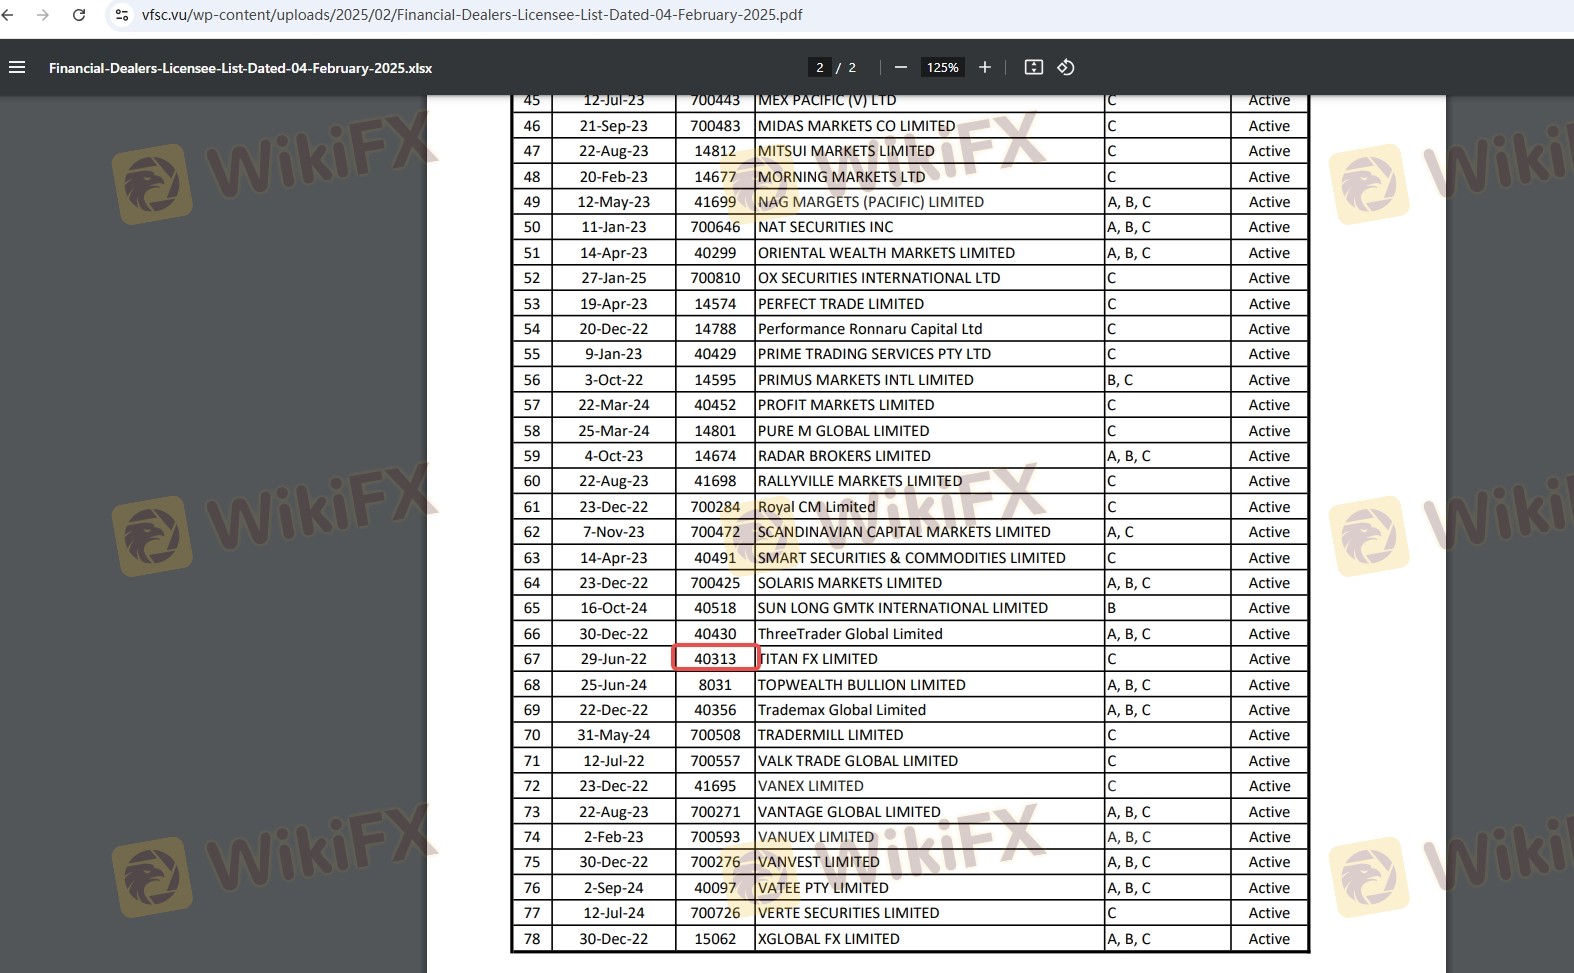
Task: Click class 'B, C' for PRIMUS MARKETS
Action: click(x=1120, y=380)
